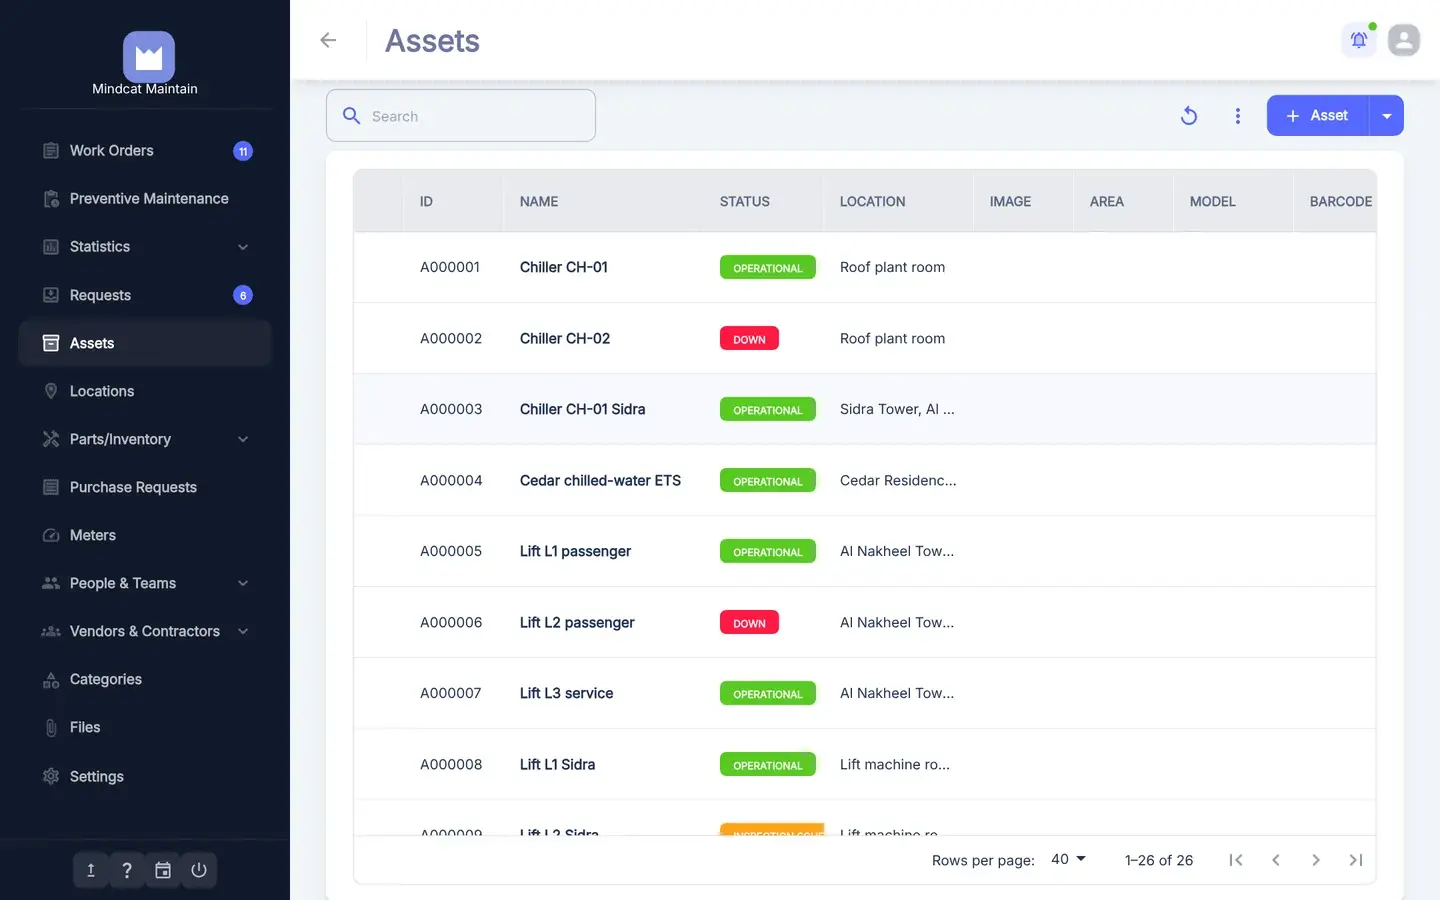Open Chiller CH-02 asset row
Image resolution: width=1440 pixels, height=900 pixels.
(864, 338)
